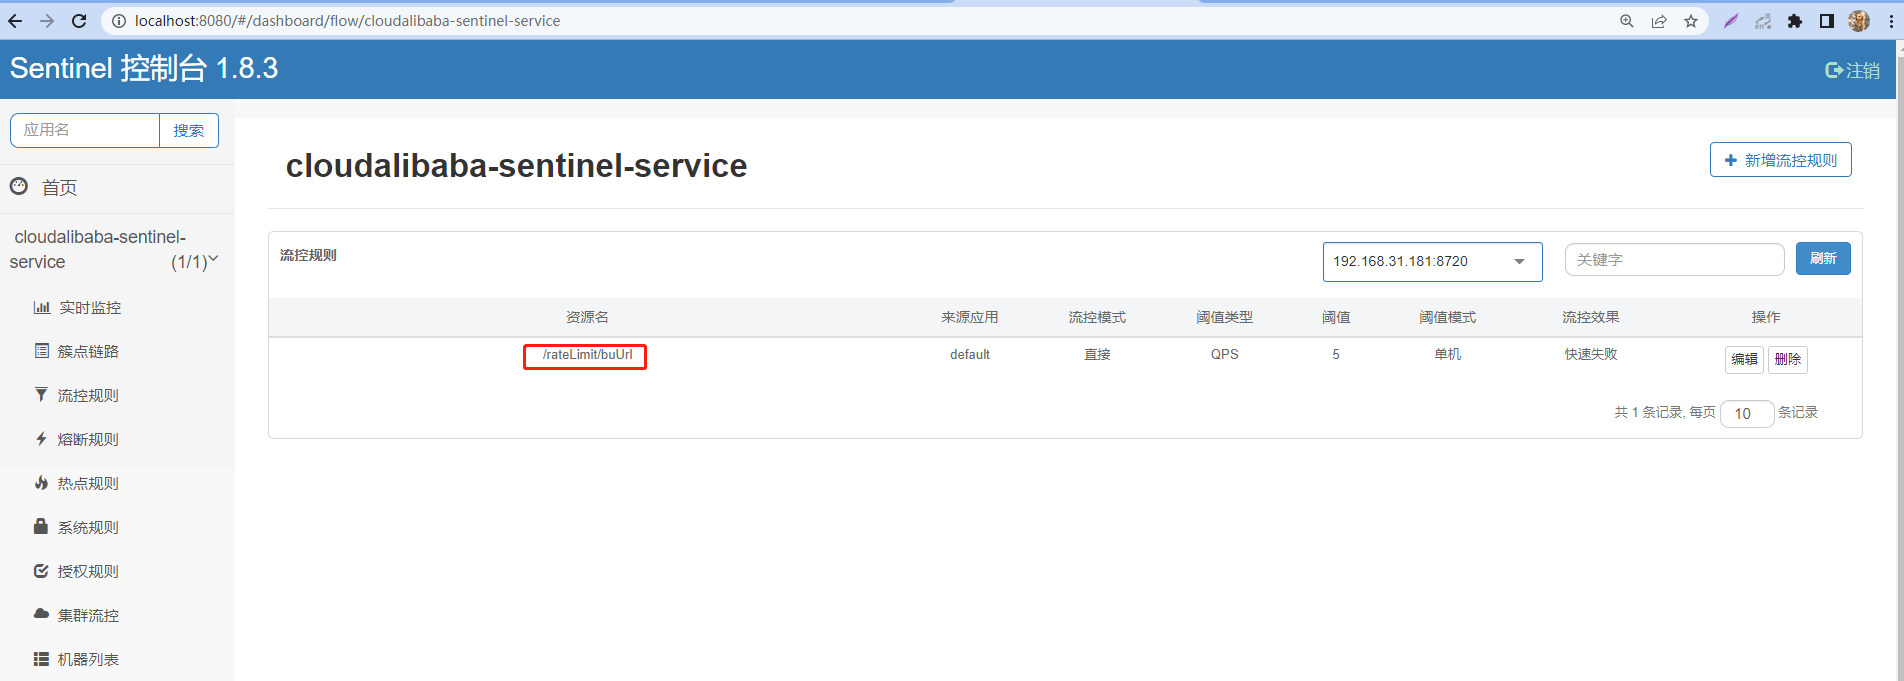Edit the /rateLimit/buUrl rule with 编辑
1904x681 pixels.
pos(1744,360)
